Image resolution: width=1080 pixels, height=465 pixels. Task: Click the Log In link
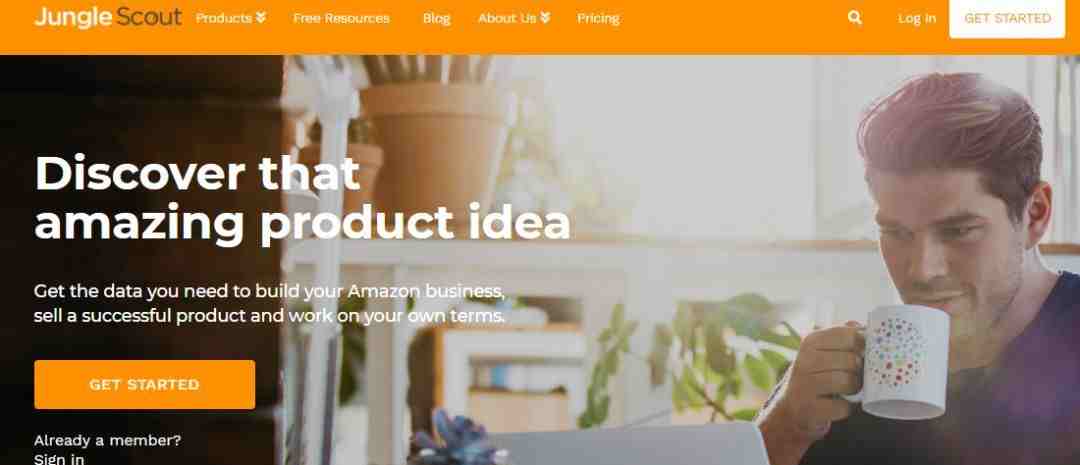(917, 19)
